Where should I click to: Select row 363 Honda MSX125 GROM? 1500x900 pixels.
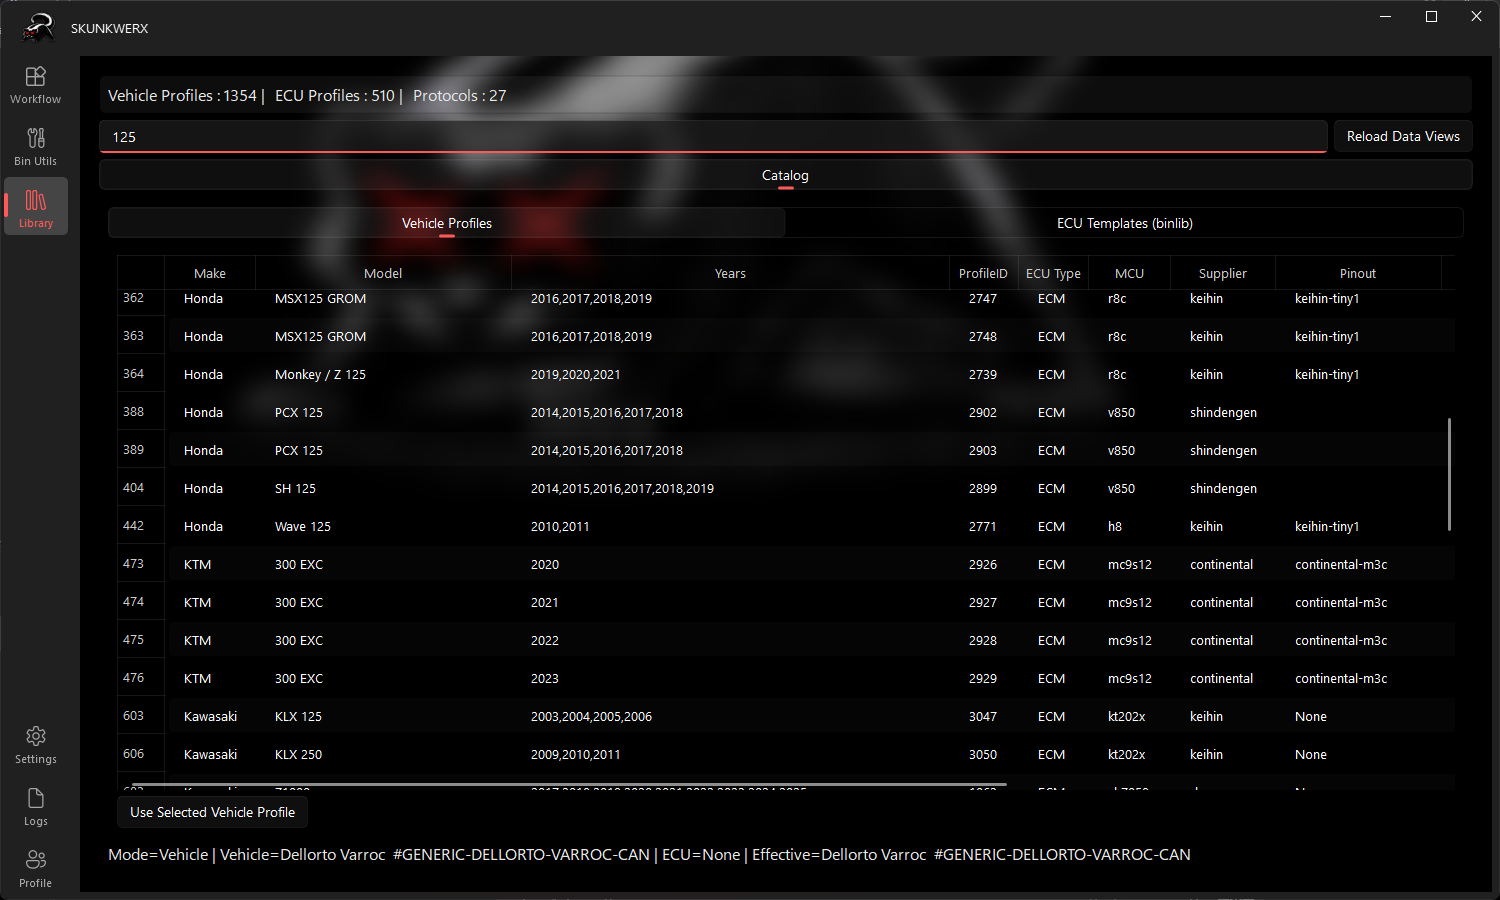(786, 337)
